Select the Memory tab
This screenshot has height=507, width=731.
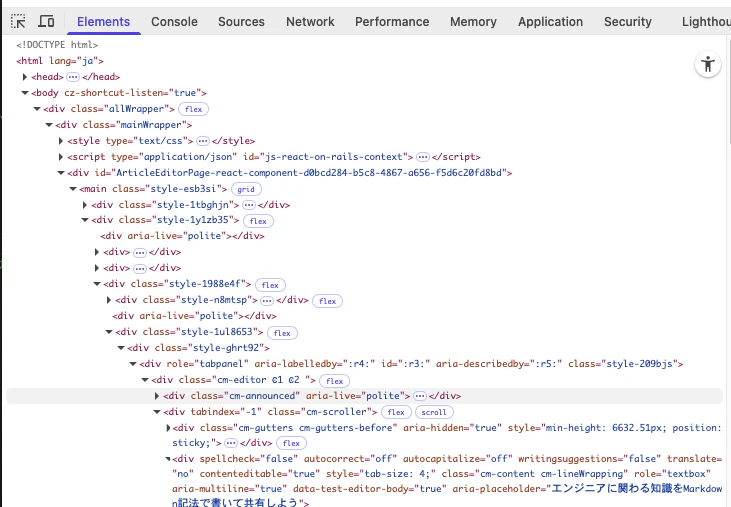pos(473,22)
